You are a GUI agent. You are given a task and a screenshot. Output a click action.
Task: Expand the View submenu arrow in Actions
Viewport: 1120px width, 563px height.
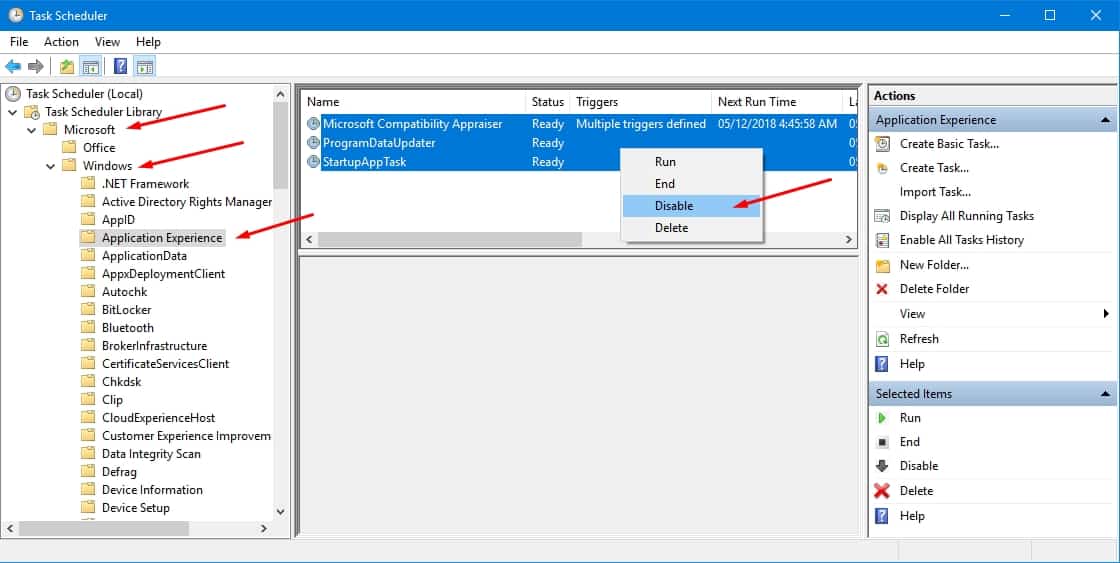pyautogui.click(x=1106, y=314)
